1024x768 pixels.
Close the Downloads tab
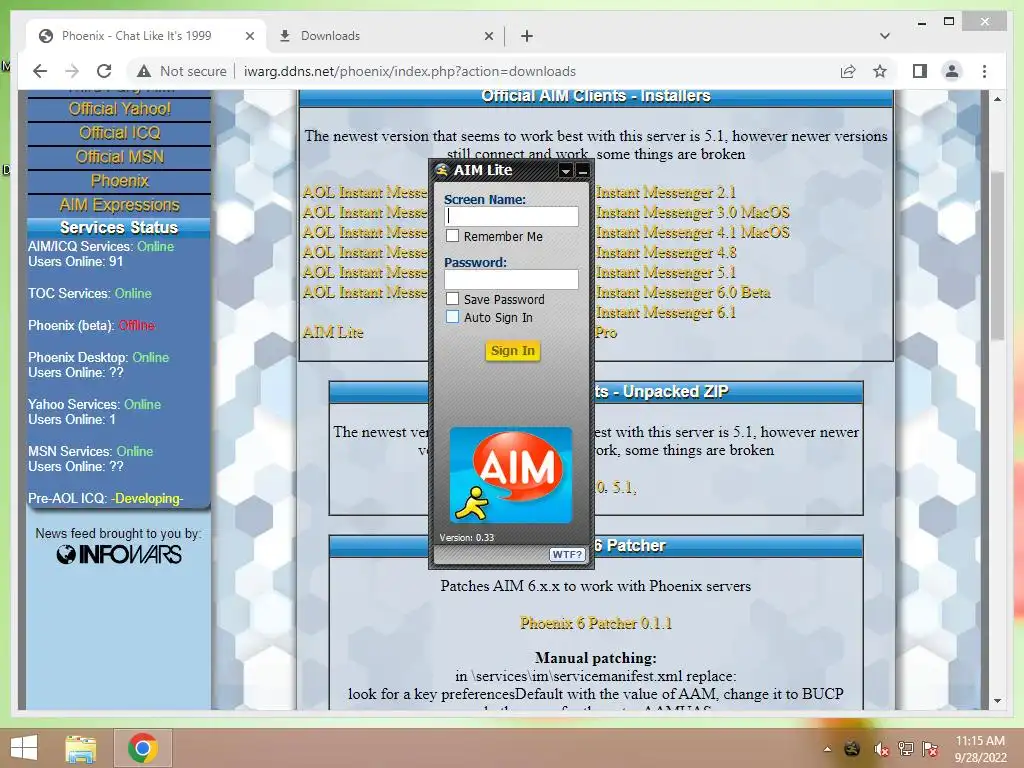click(488, 37)
